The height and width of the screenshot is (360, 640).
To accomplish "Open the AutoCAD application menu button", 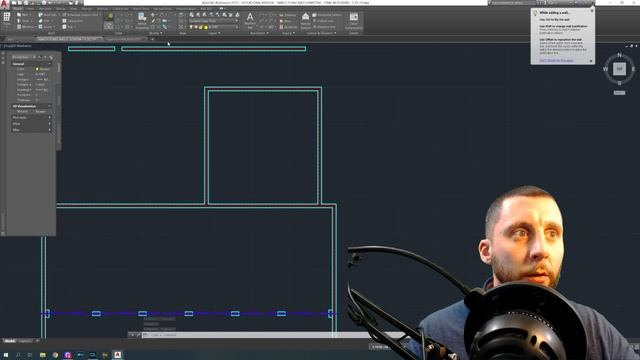I will tap(4, 4).
